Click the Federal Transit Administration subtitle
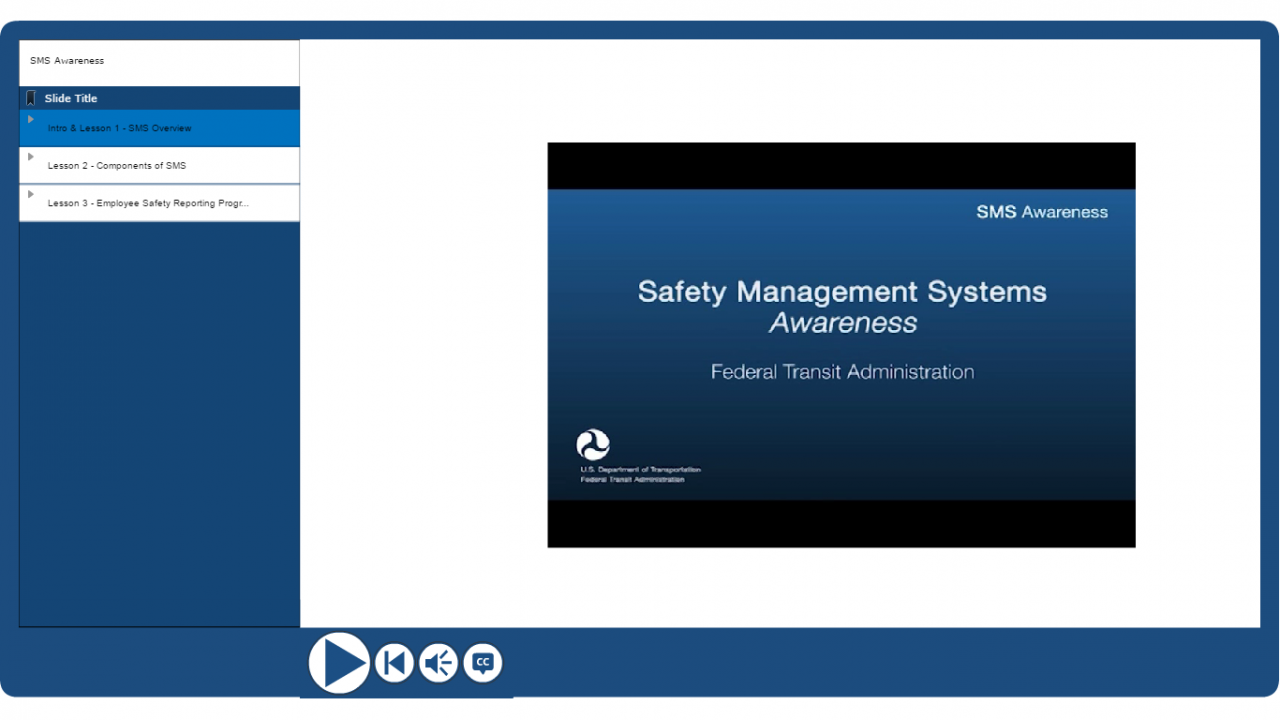Image resolution: width=1280 pixels, height=720 pixels. [x=842, y=372]
